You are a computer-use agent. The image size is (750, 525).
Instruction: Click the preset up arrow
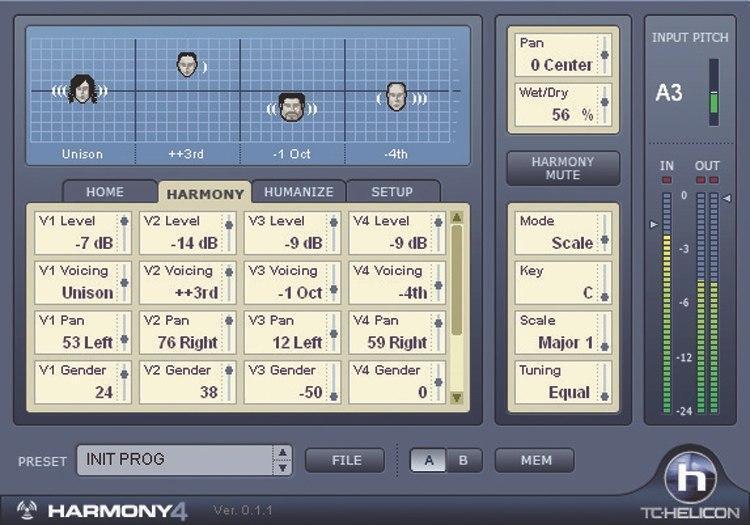pos(284,453)
